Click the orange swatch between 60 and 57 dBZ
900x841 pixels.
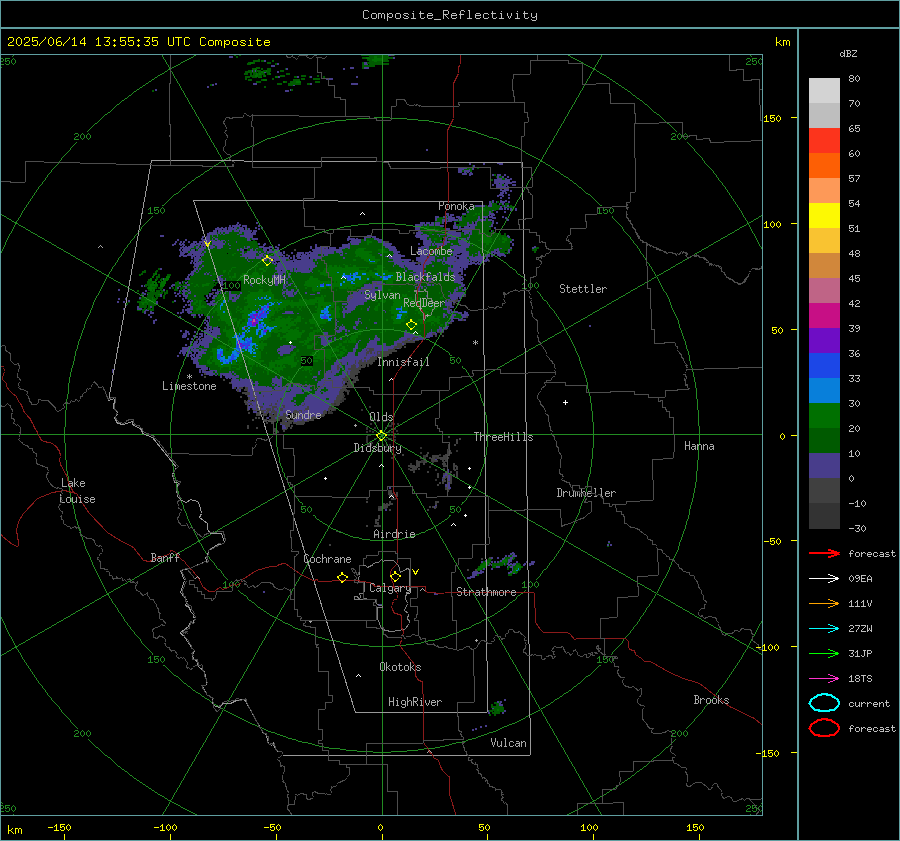[824, 165]
